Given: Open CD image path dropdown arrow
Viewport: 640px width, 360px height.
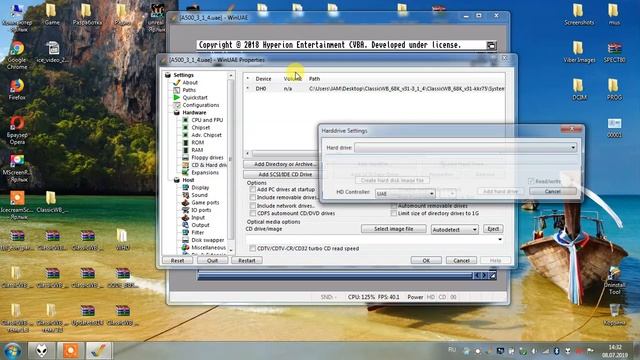Looking at the screenshot, I should click(500, 239).
